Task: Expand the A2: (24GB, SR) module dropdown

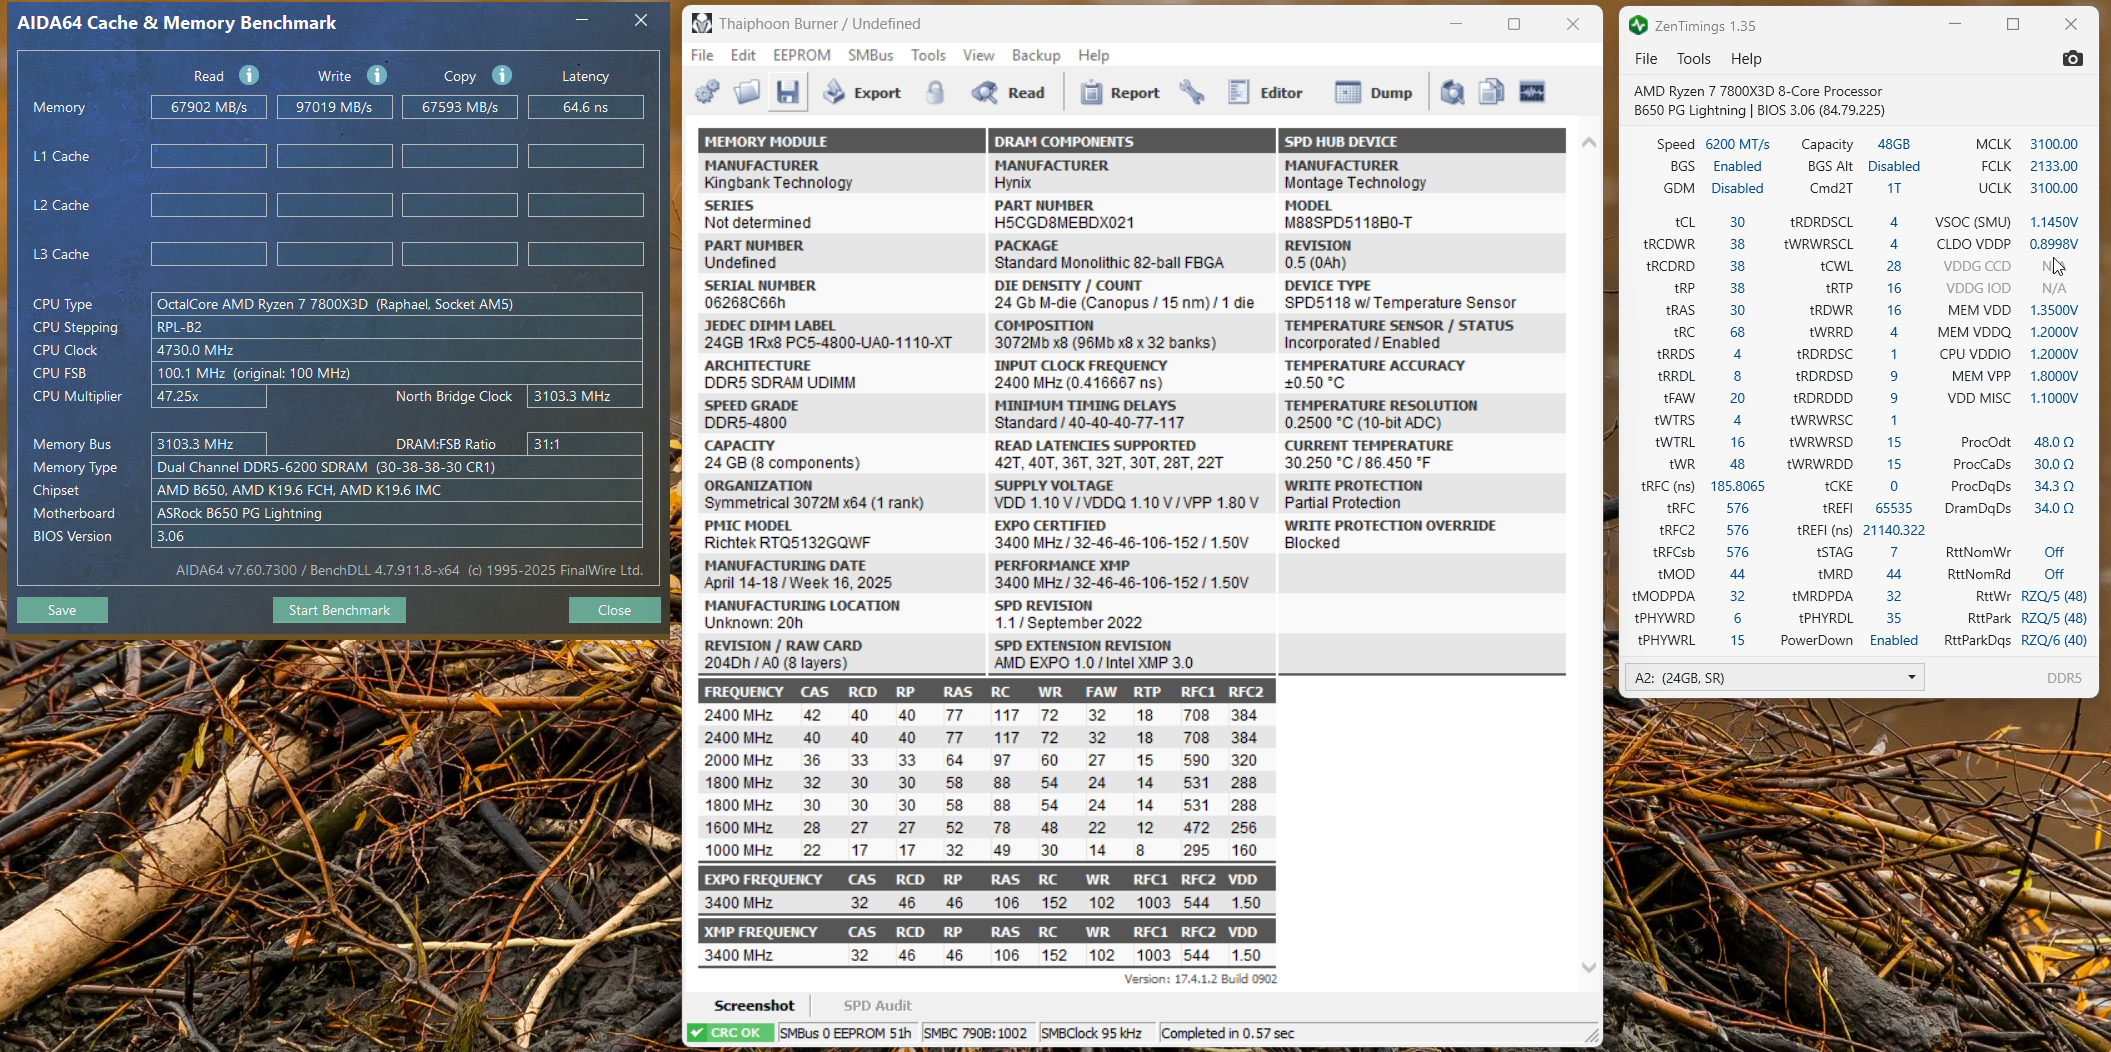Action: click(x=1774, y=678)
